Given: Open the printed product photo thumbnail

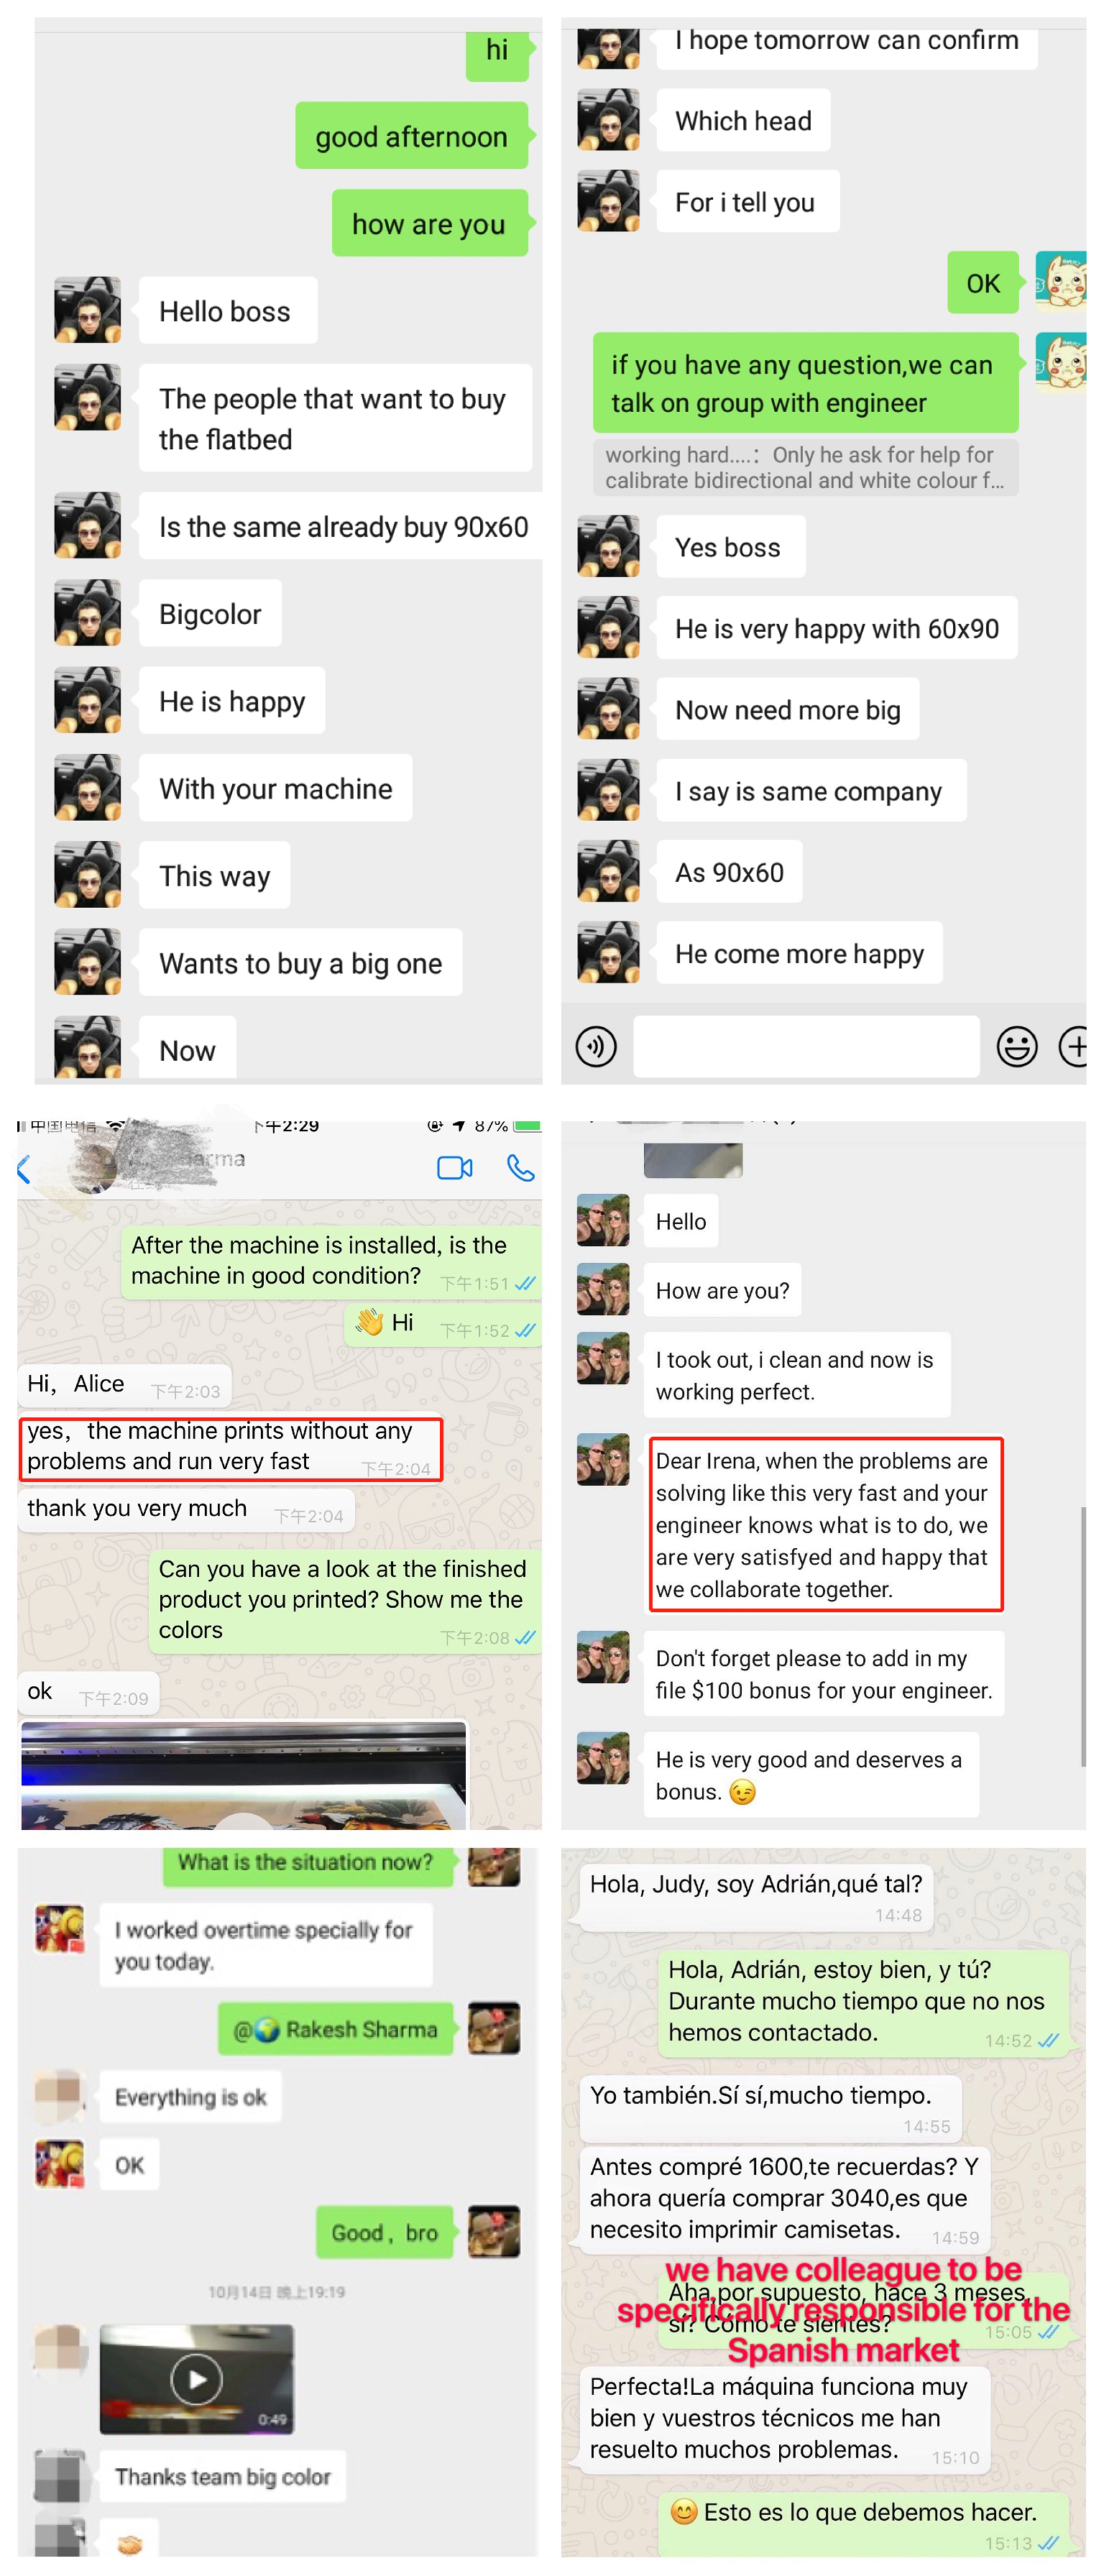Looking at the screenshot, I should coord(243,1774).
